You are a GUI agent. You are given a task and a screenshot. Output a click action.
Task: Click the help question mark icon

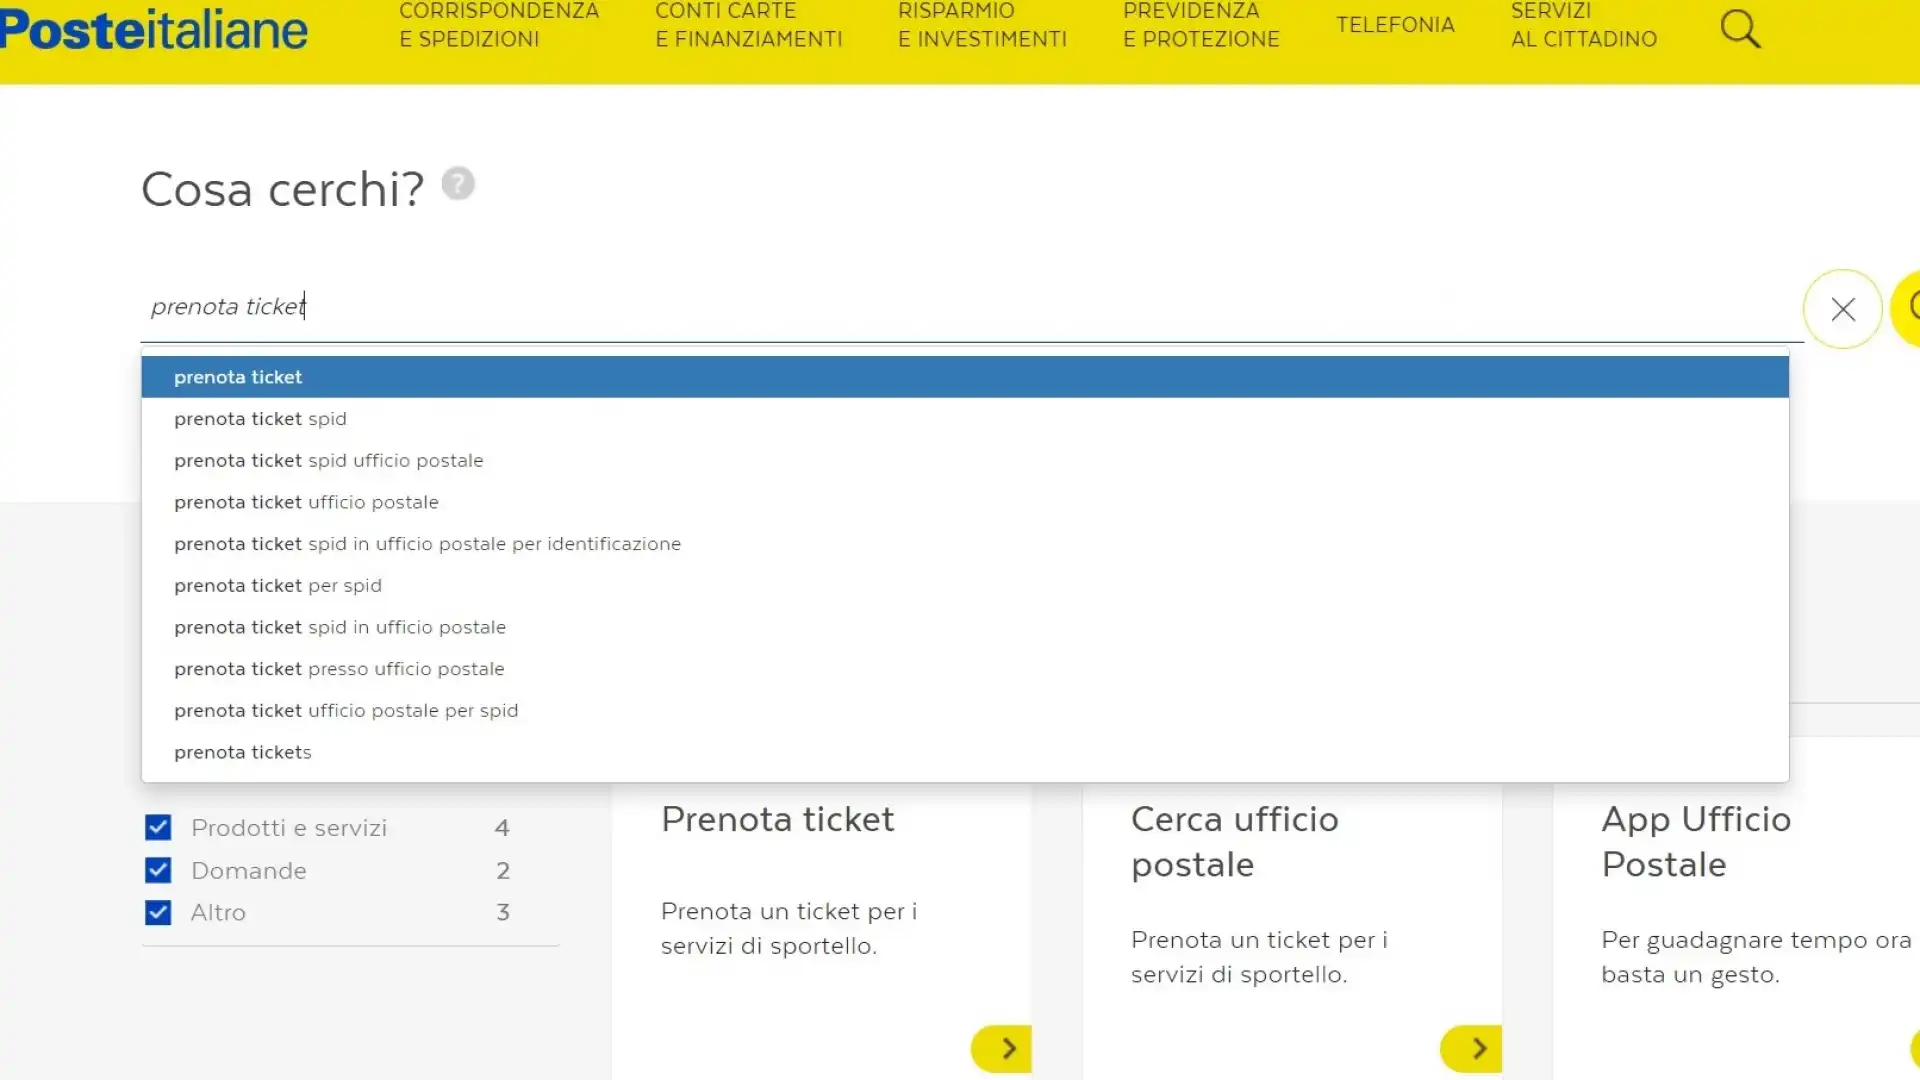pyautogui.click(x=458, y=184)
